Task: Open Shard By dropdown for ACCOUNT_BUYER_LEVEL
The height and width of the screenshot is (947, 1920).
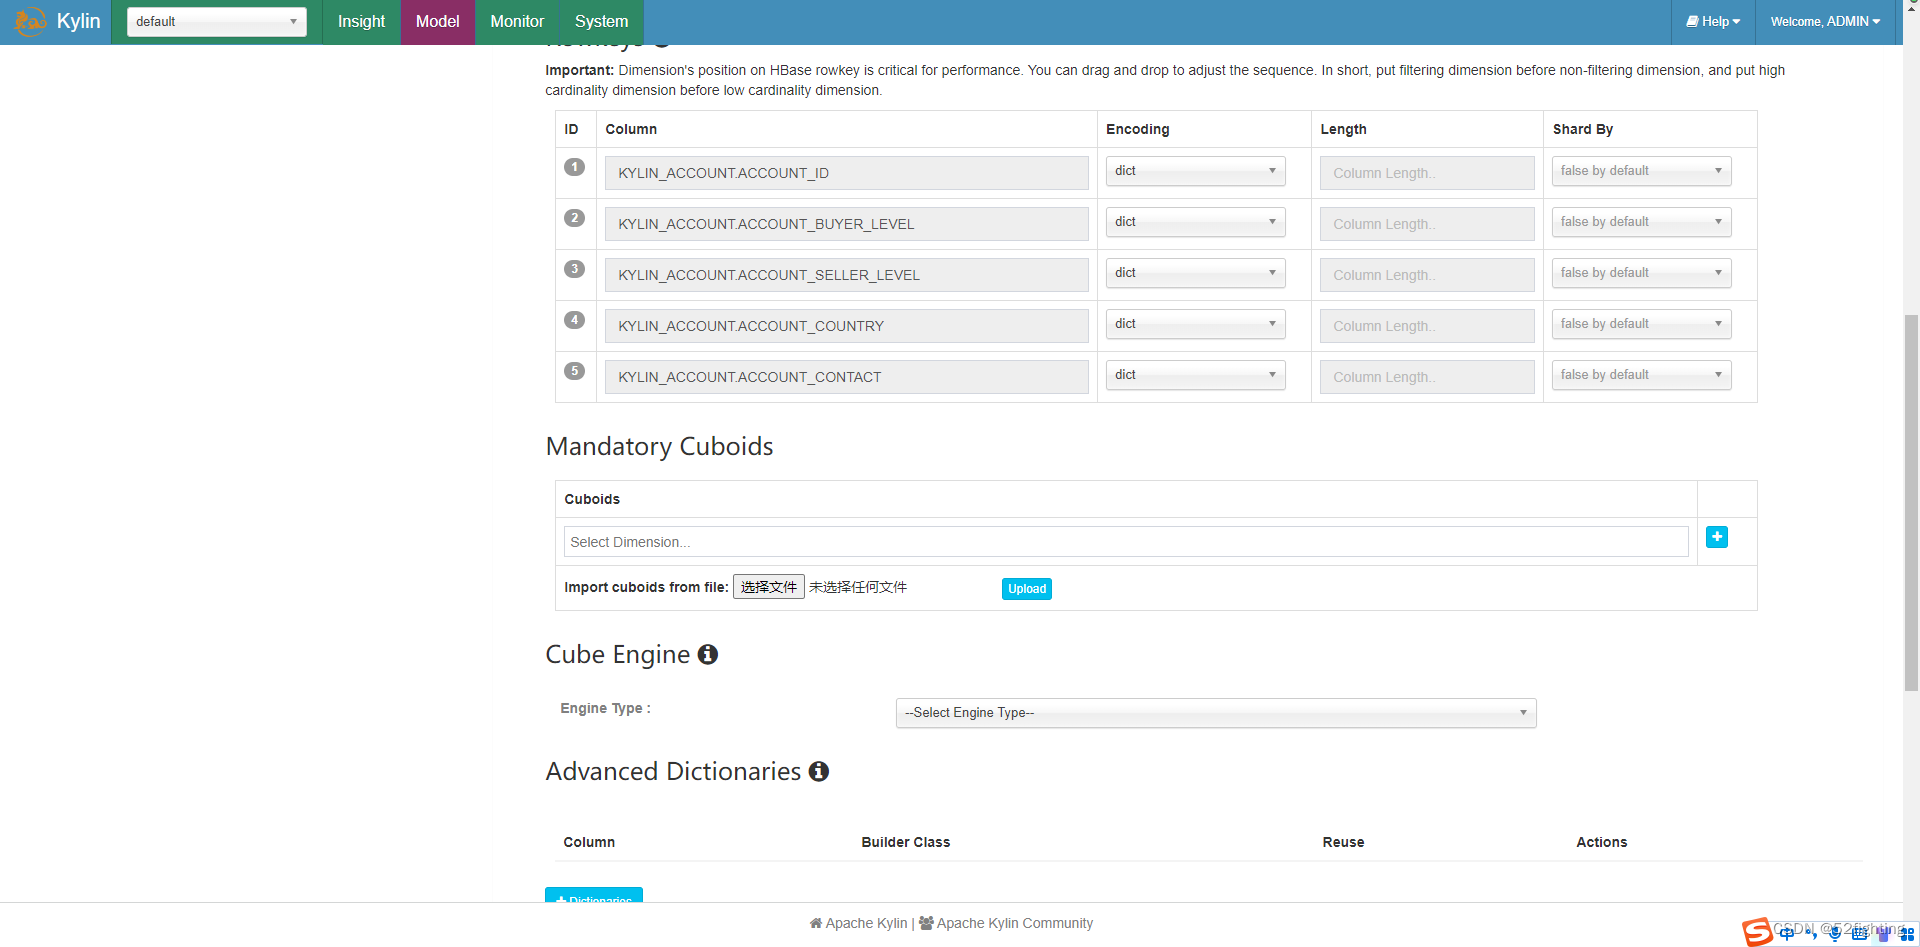Action: tap(1641, 222)
